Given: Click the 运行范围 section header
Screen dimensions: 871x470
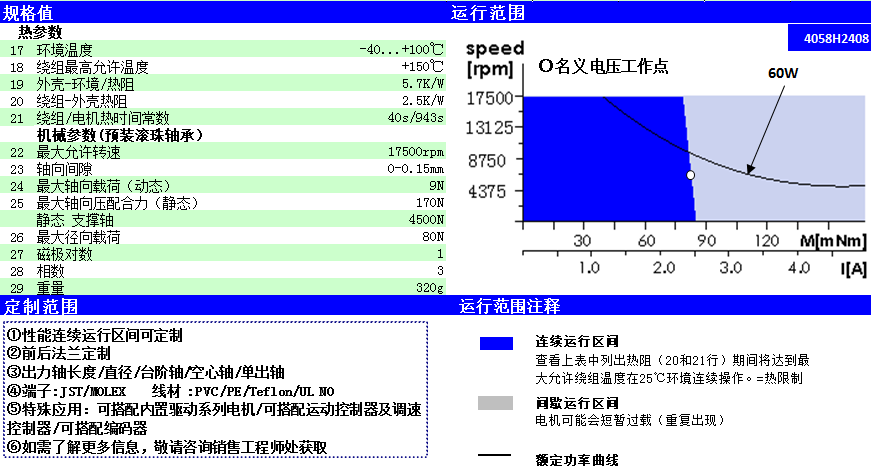Looking at the screenshot, I should point(487,13).
